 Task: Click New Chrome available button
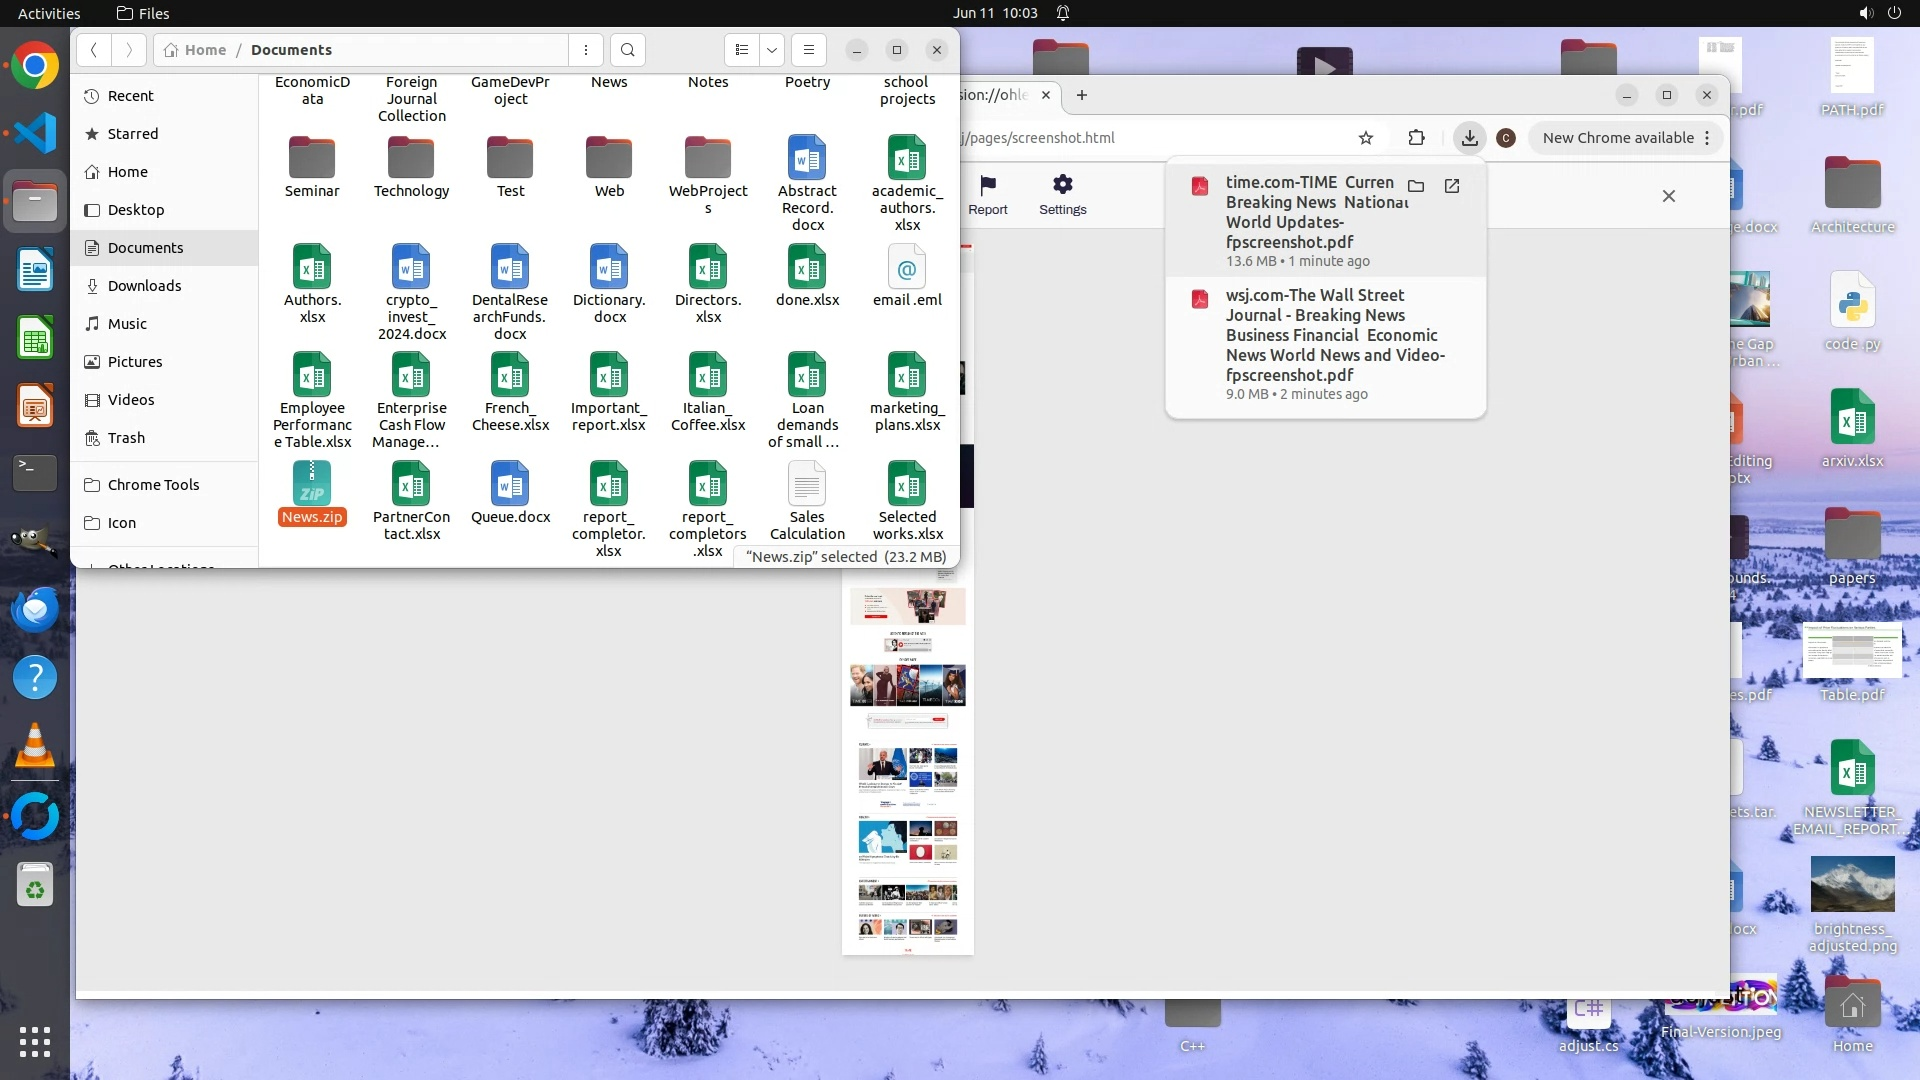[x=1618, y=138]
